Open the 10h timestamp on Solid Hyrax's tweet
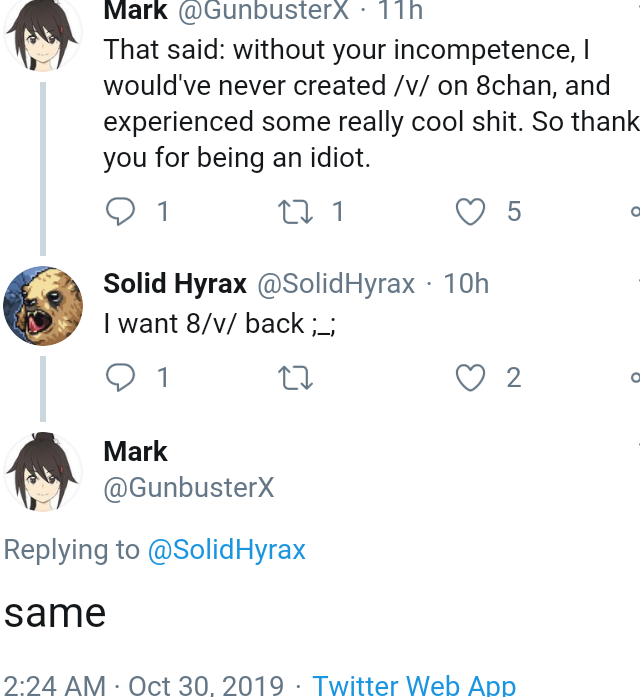The width and height of the screenshot is (640, 697). 466,283
